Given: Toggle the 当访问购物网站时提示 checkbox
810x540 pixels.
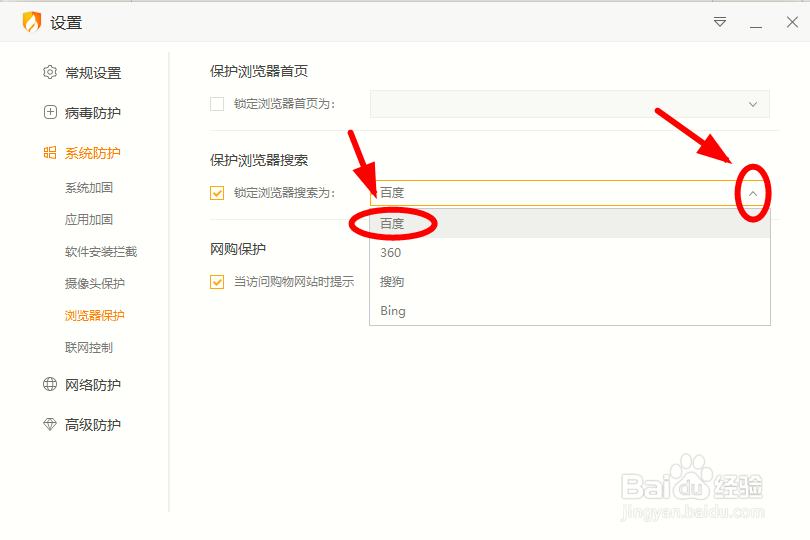Looking at the screenshot, I should click(x=217, y=282).
